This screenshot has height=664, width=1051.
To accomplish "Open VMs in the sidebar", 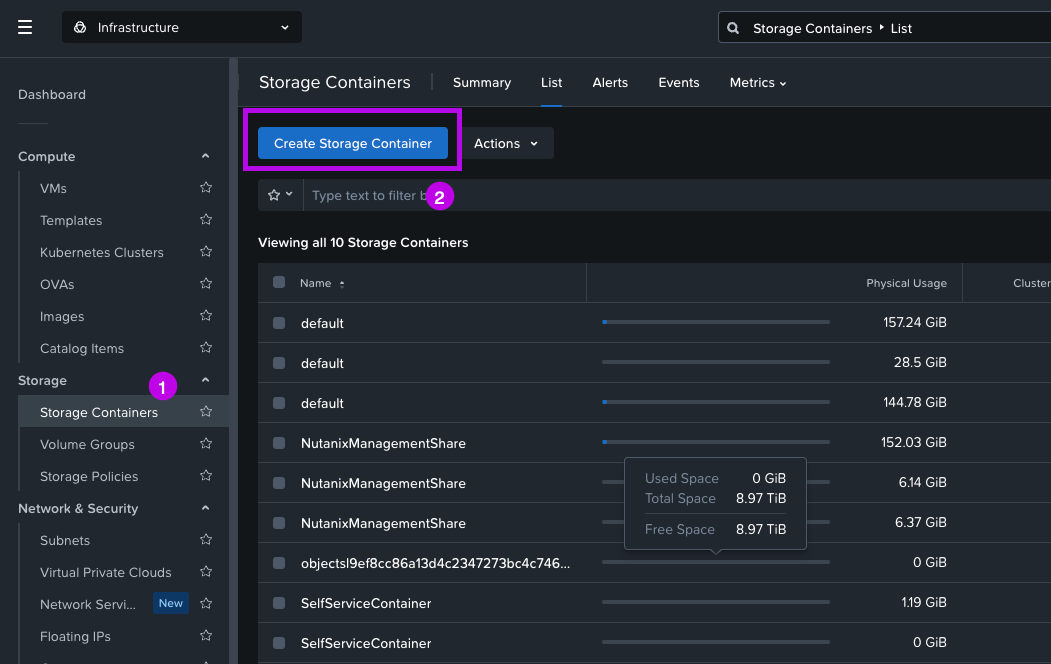I will coord(53,188).
